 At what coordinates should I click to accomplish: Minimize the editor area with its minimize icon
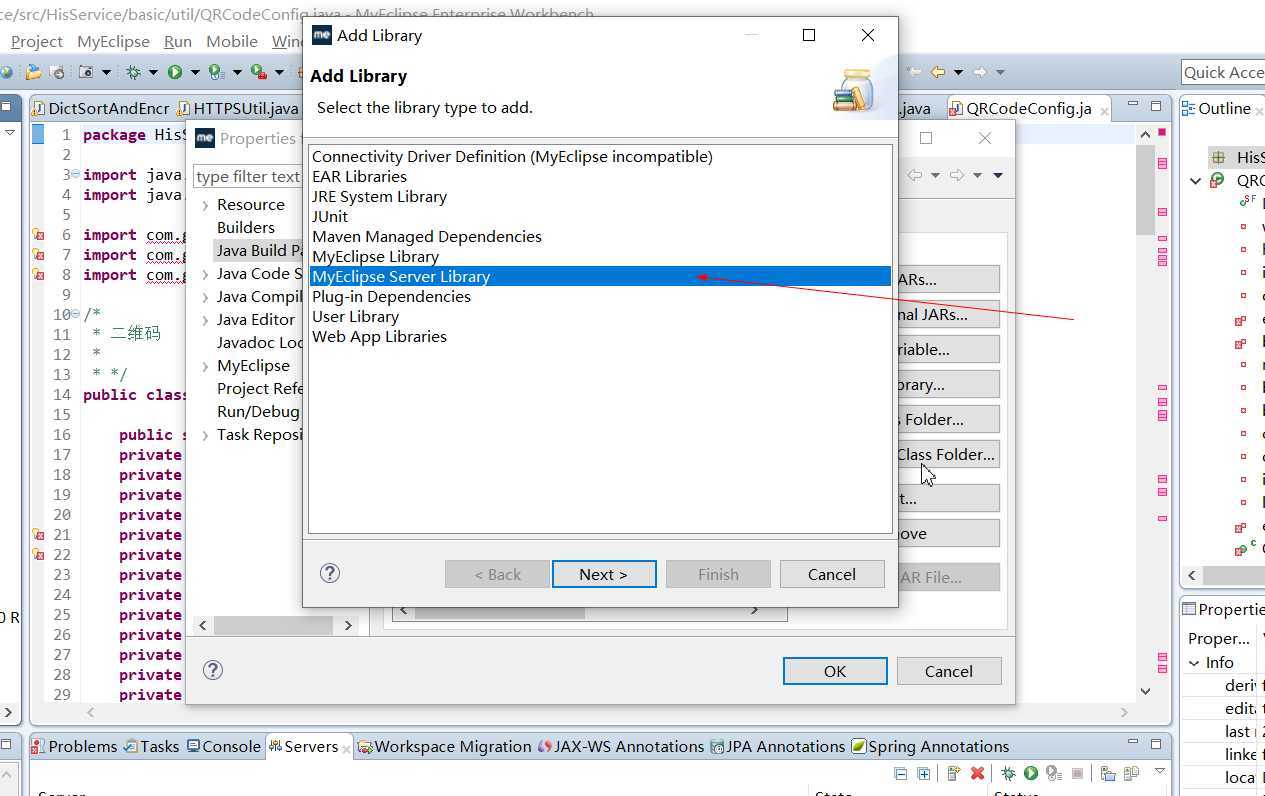tap(1132, 105)
